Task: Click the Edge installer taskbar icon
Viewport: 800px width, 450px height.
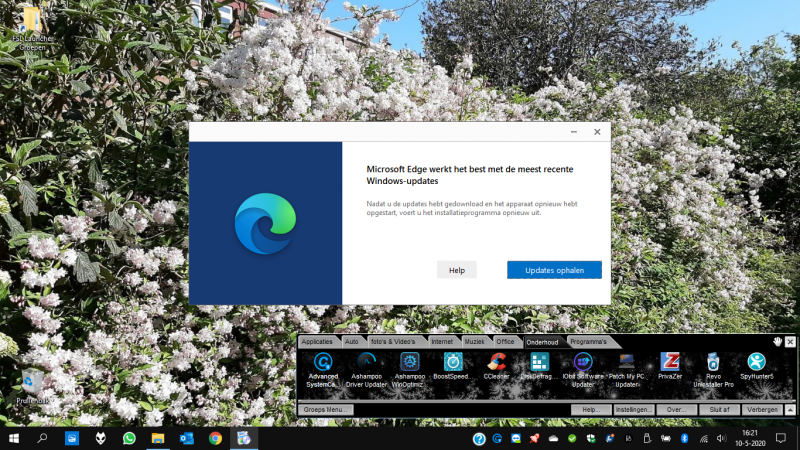Action: 243,438
